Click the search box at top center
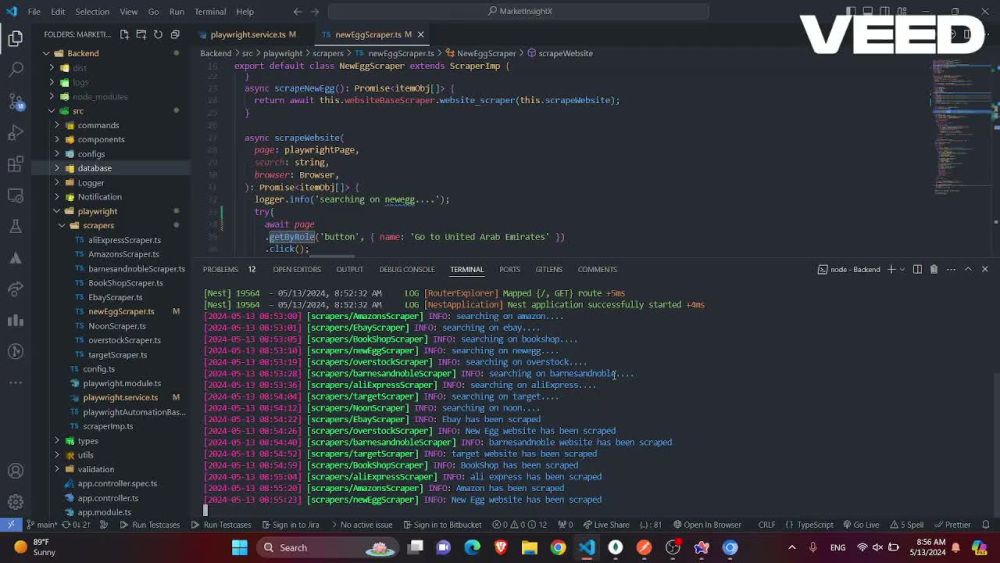 [518, 11]
